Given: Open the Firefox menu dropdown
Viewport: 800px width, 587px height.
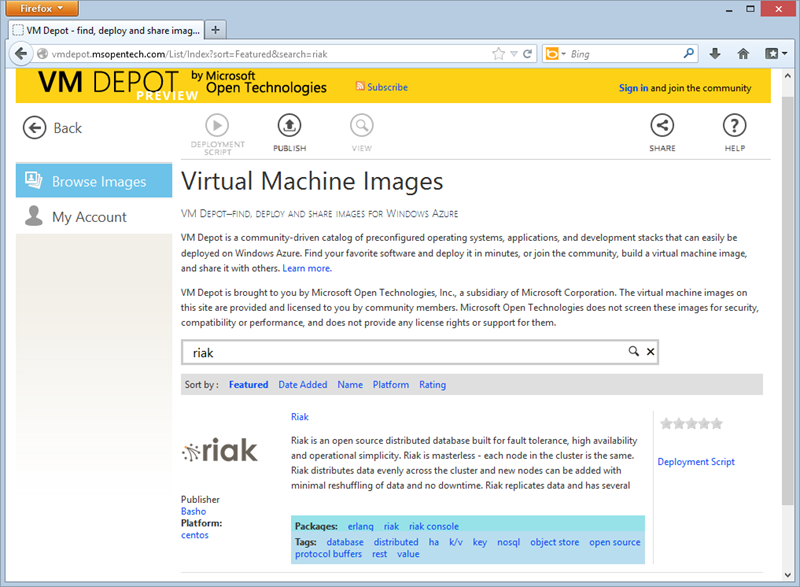Looking at the screenshot, I should (42, 8).
